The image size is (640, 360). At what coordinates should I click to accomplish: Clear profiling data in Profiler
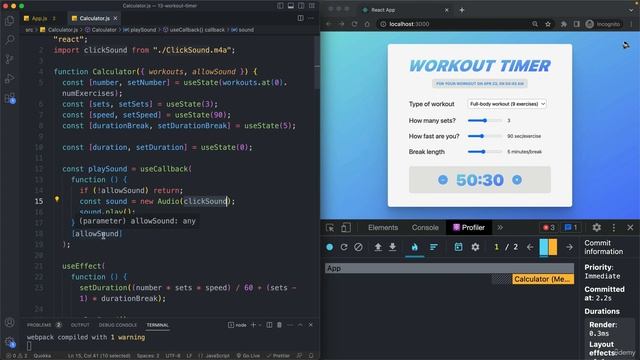(x=358, y=247)
